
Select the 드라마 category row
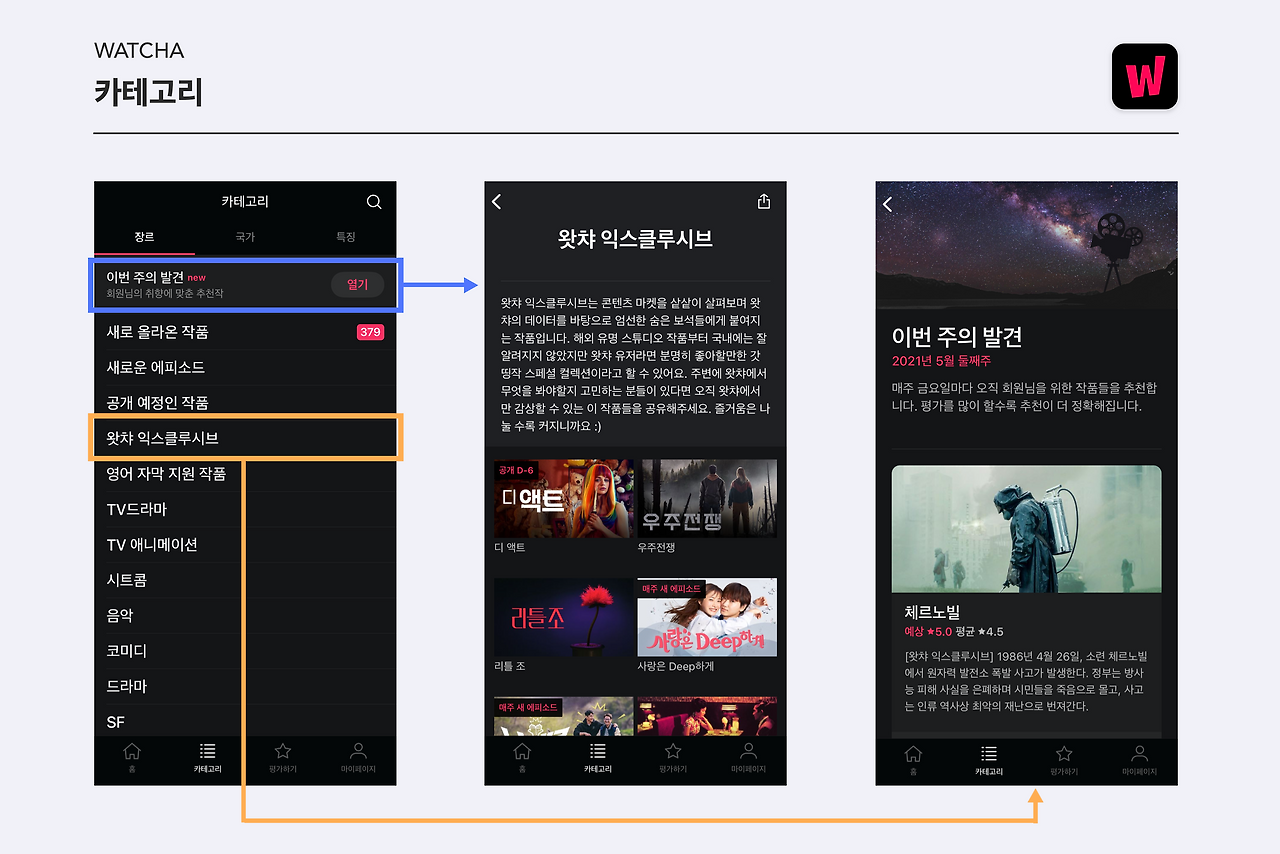245,687
